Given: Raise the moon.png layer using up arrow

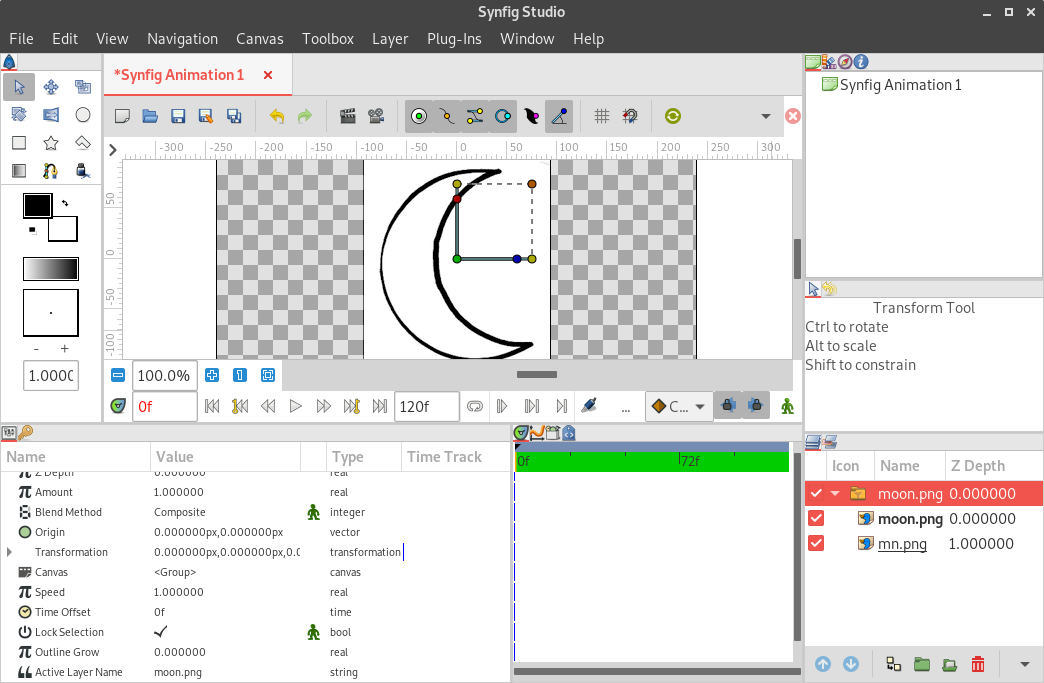Looking at the screenshot, I should pos(822,663).
